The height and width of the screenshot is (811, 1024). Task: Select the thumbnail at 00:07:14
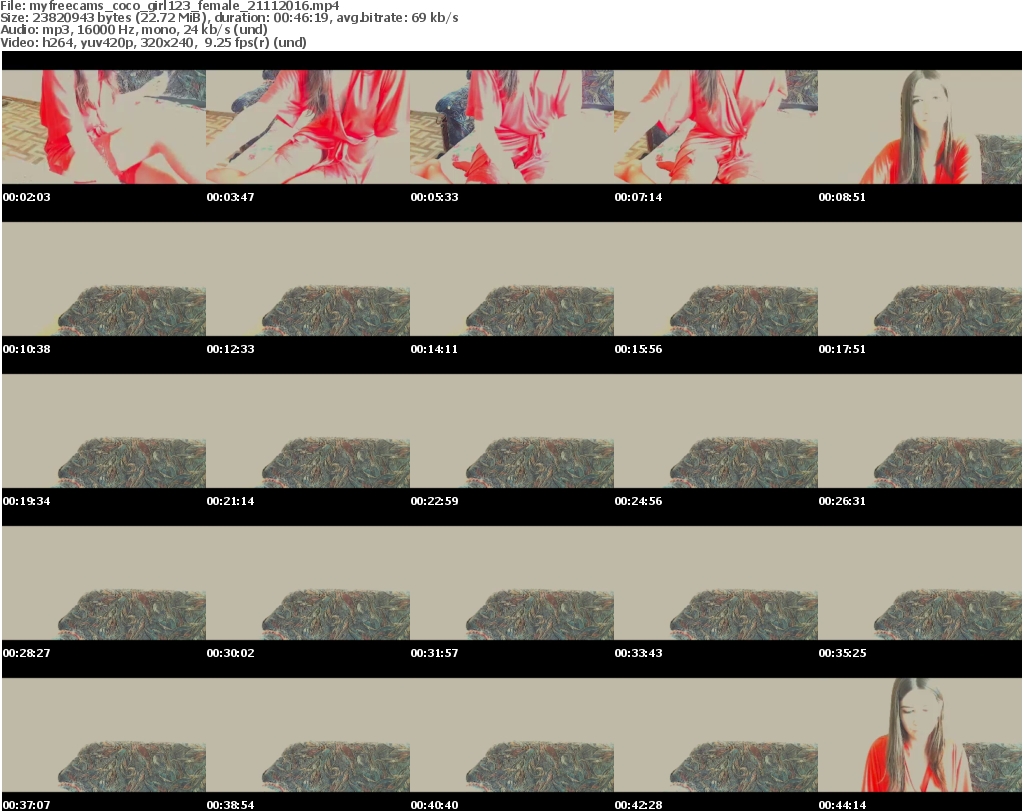716,127
